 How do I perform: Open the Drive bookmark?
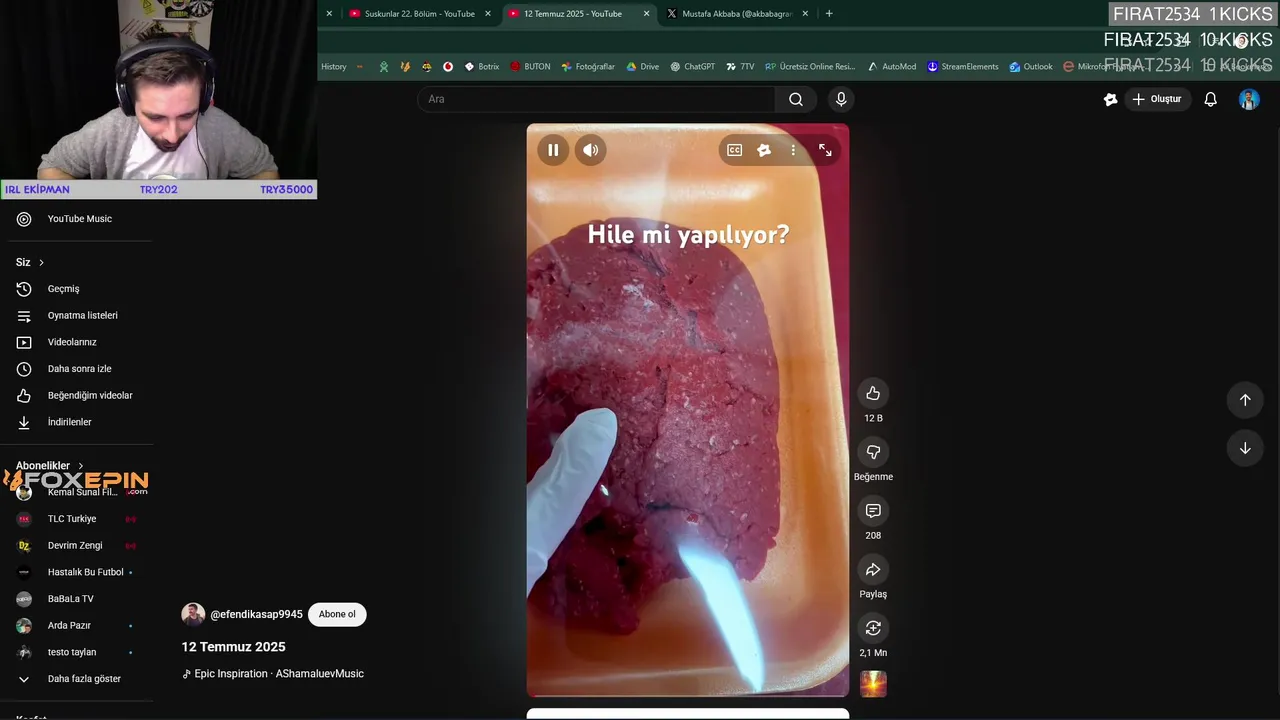tap(642, 67)
